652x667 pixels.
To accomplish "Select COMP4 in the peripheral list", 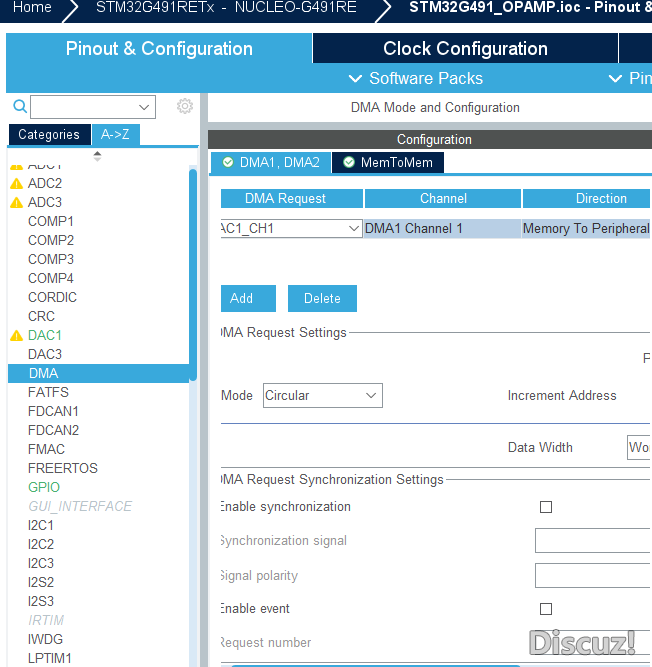I will tap(51, 279).
